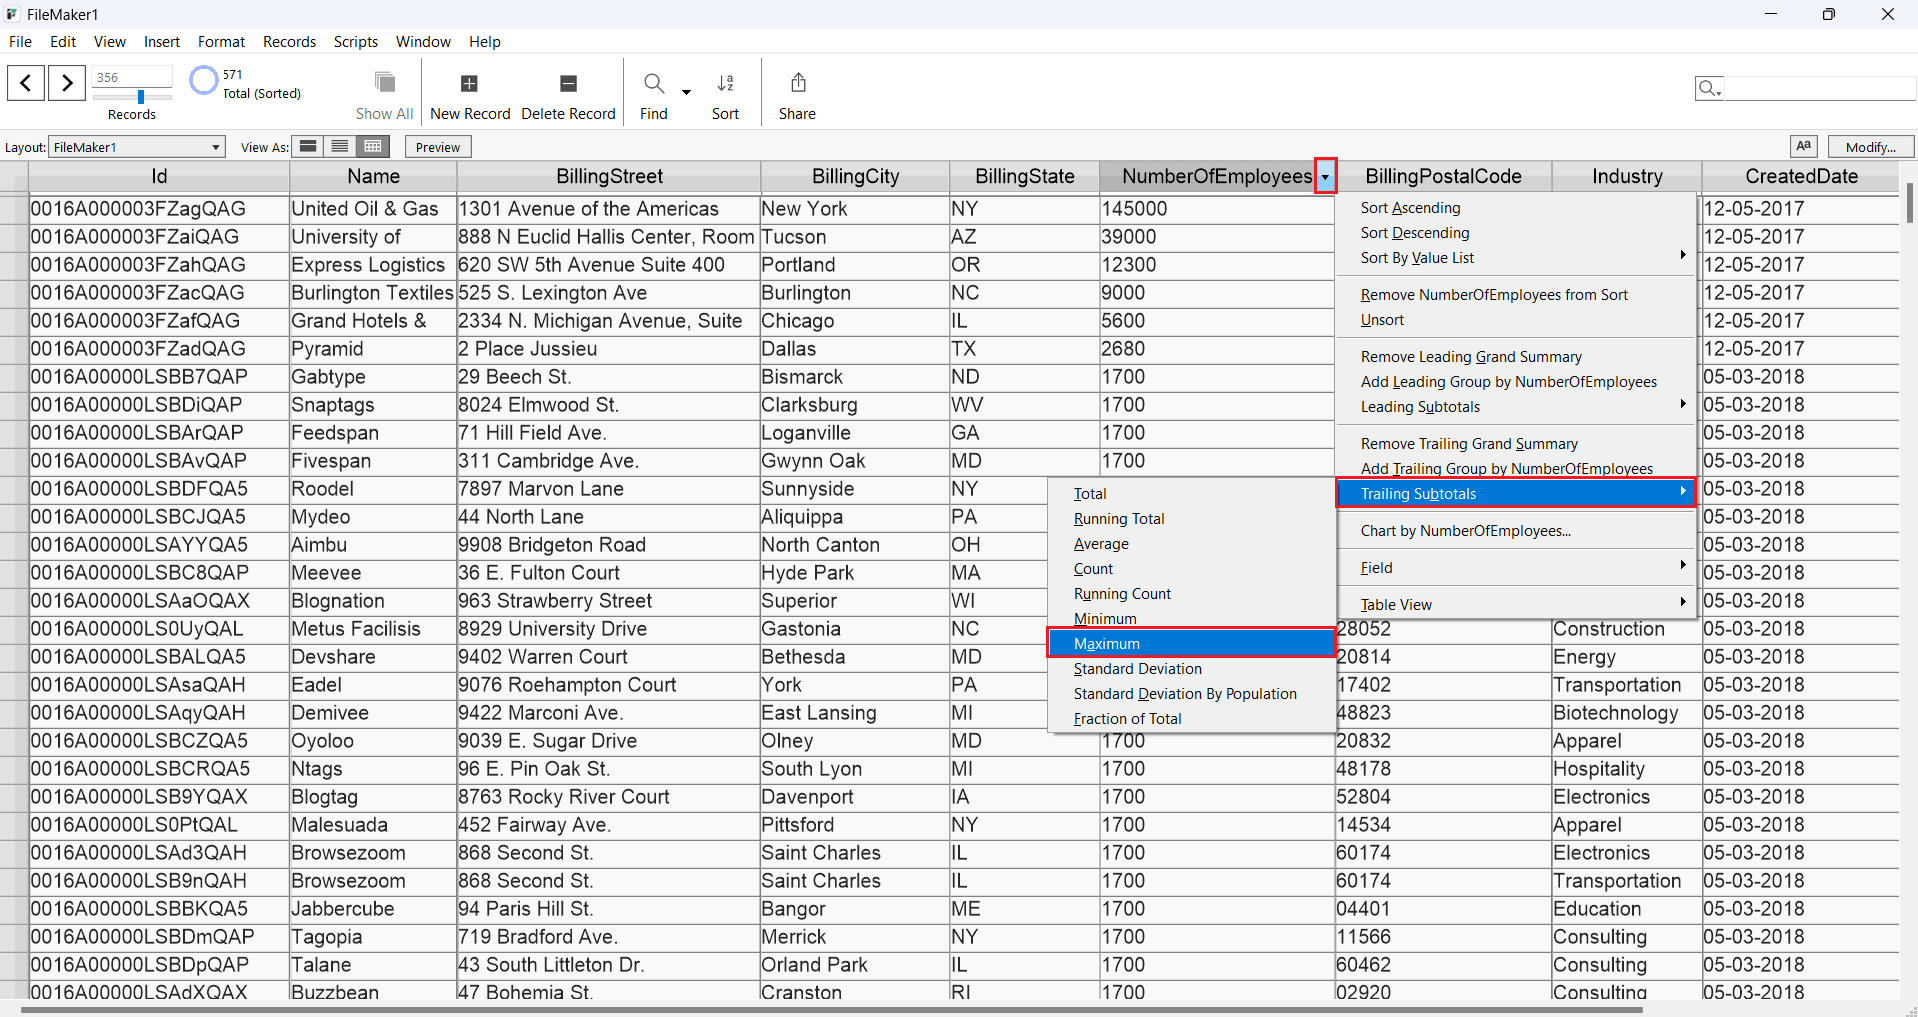Click the found set pie circle icon
1918x1017 pixels.
point(204,80)
